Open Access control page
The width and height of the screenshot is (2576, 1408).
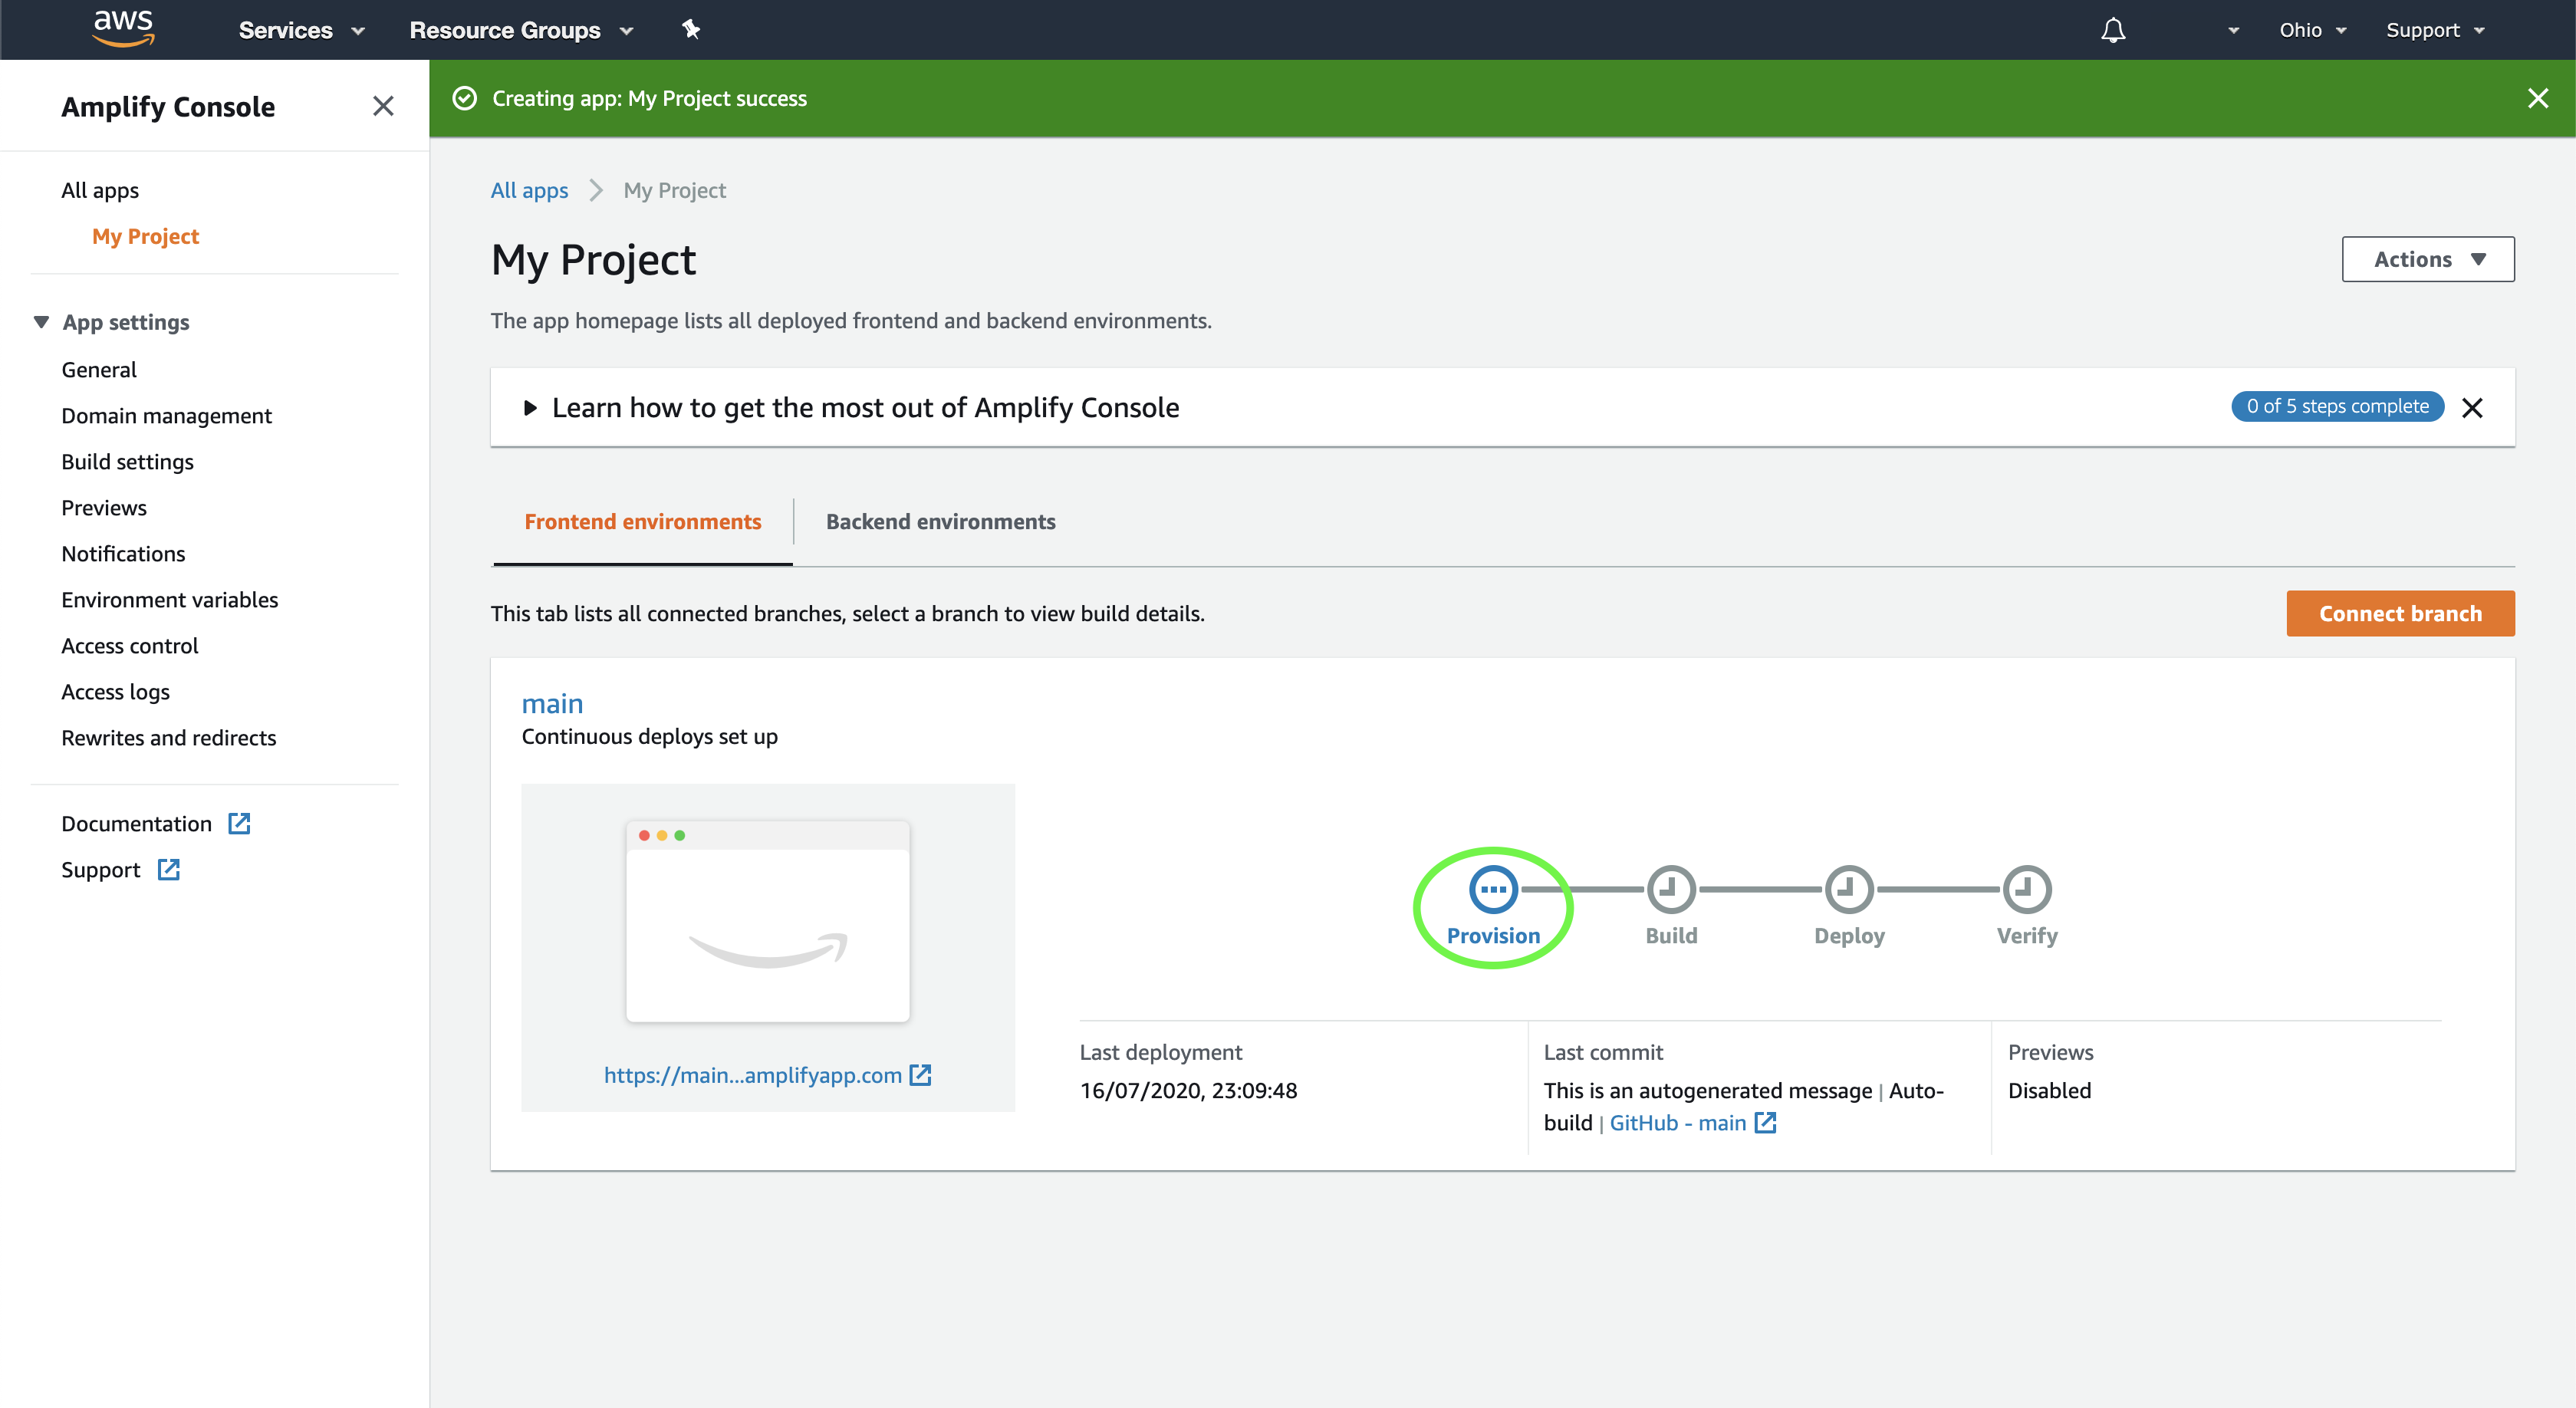[x=130, y=645]
